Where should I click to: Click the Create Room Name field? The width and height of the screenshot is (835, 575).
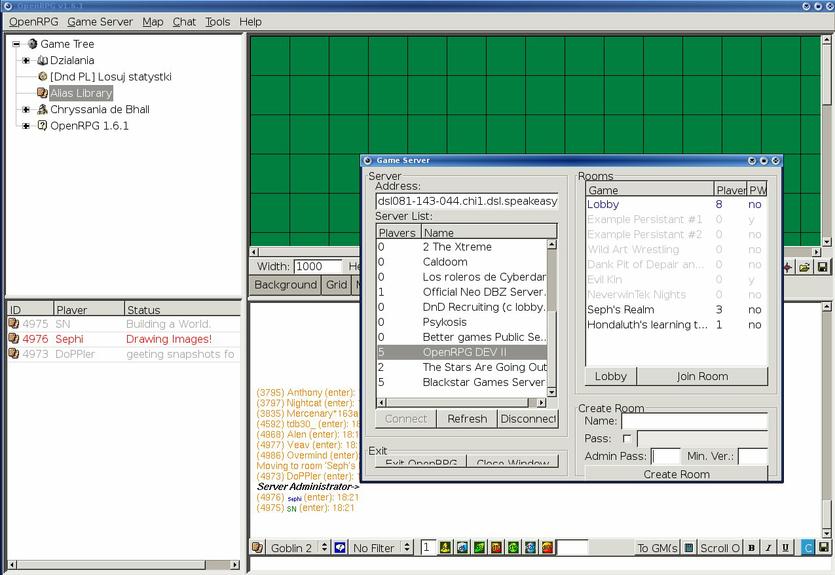tap(694, 421)
